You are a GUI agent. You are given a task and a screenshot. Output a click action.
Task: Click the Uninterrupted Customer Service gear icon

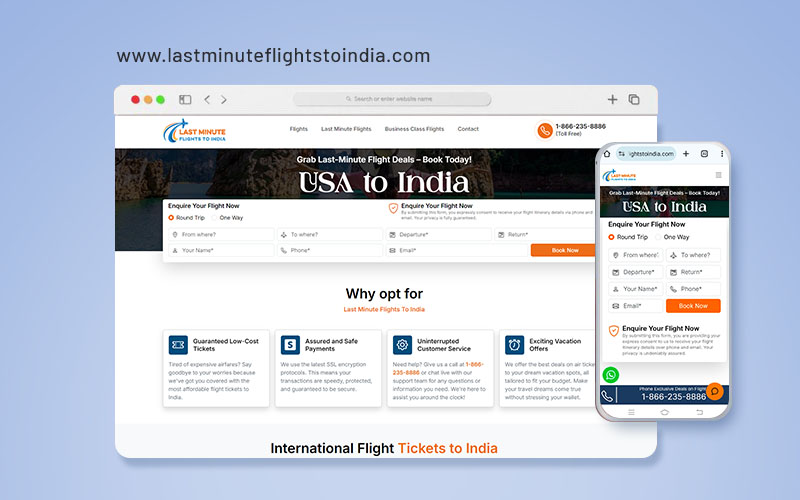tap(402, 345)
